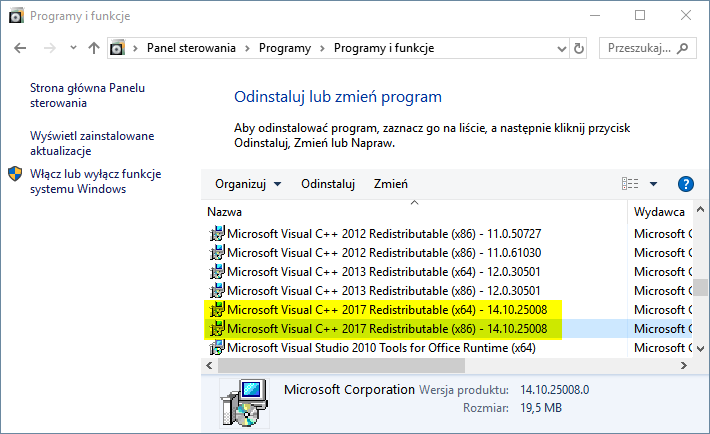Select Visual C++ 2012 Redistributable (x86) 11.0.50727

click(x=384, y=234)
